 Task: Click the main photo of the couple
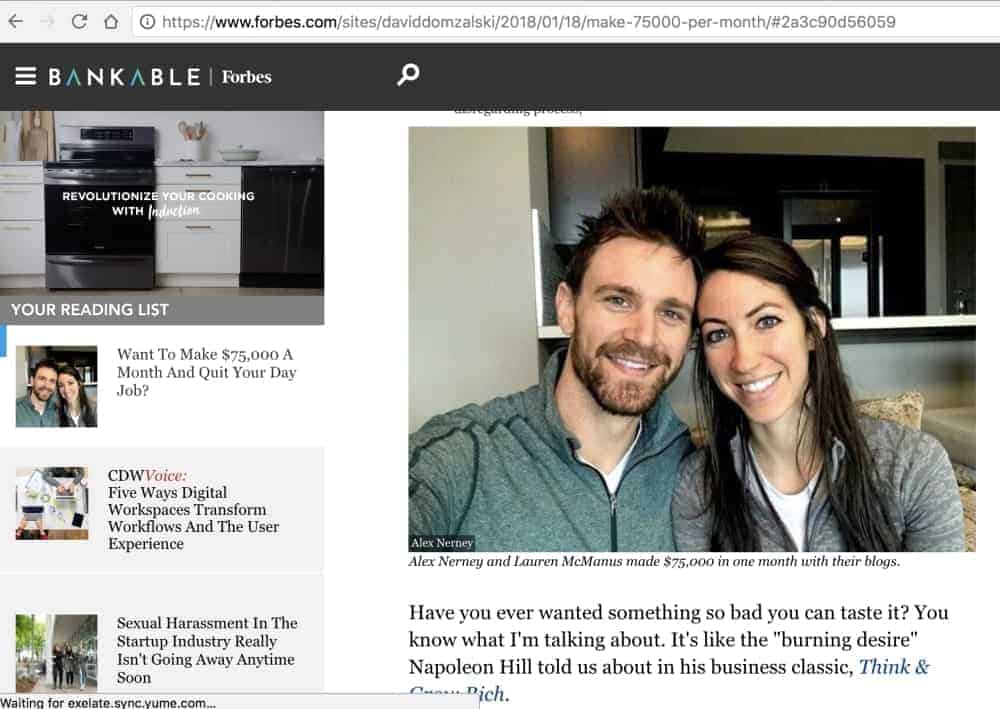coord(692,339)
